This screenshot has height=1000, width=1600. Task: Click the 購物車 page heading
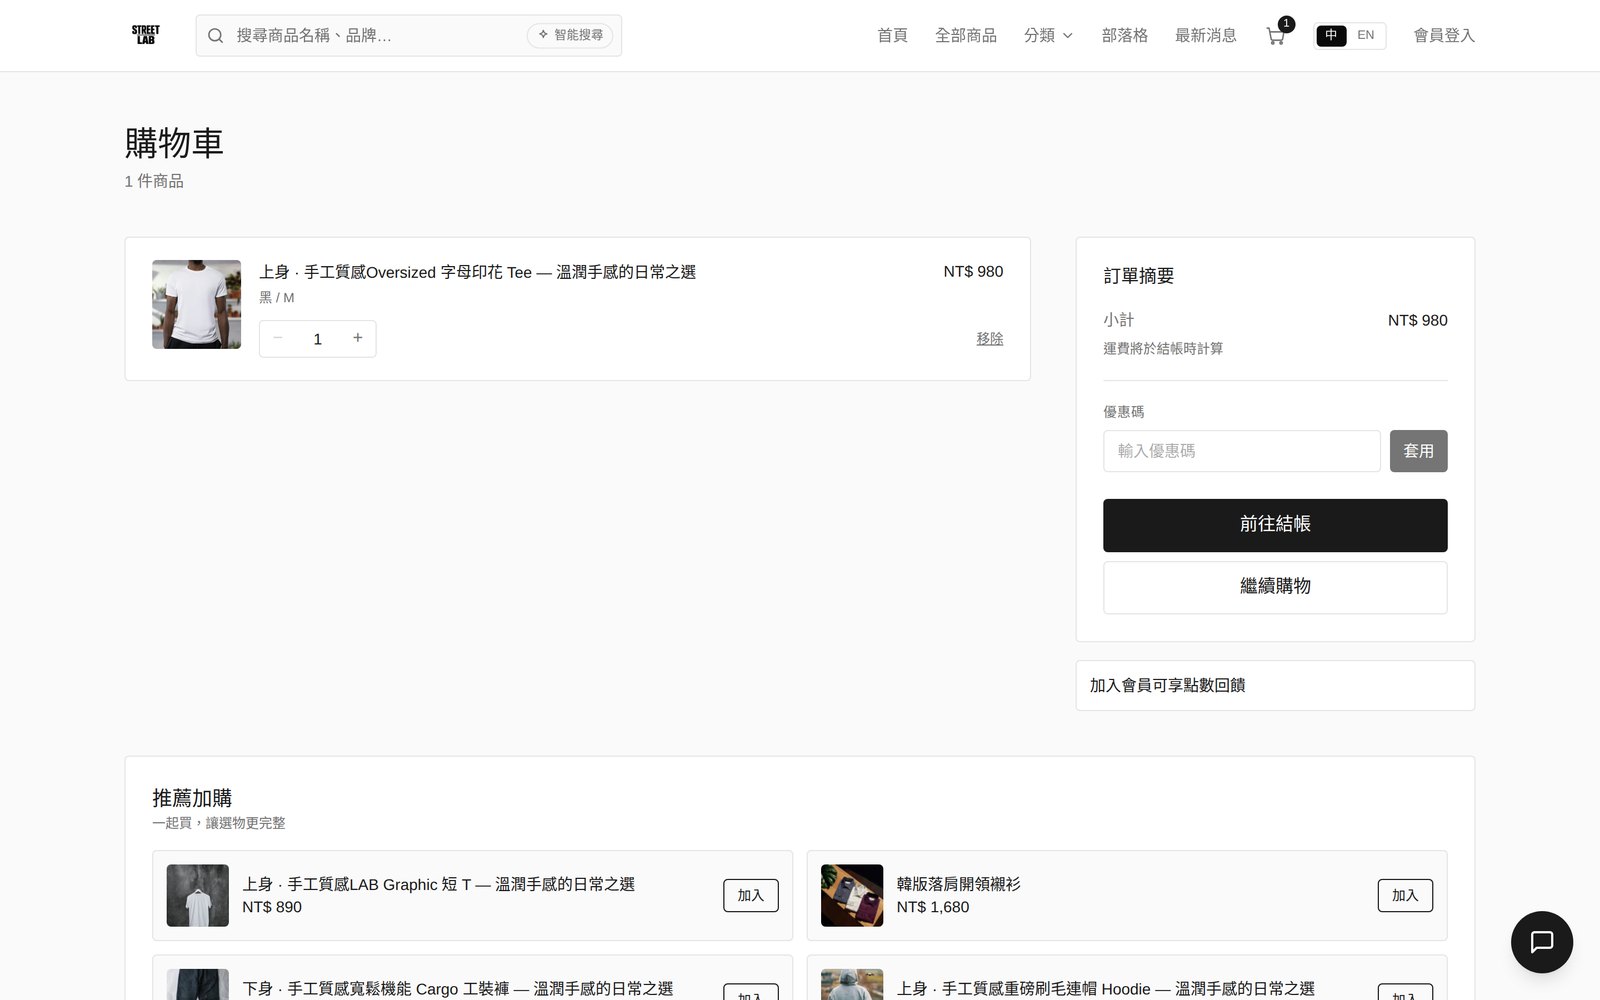click(x=174, y=143)
